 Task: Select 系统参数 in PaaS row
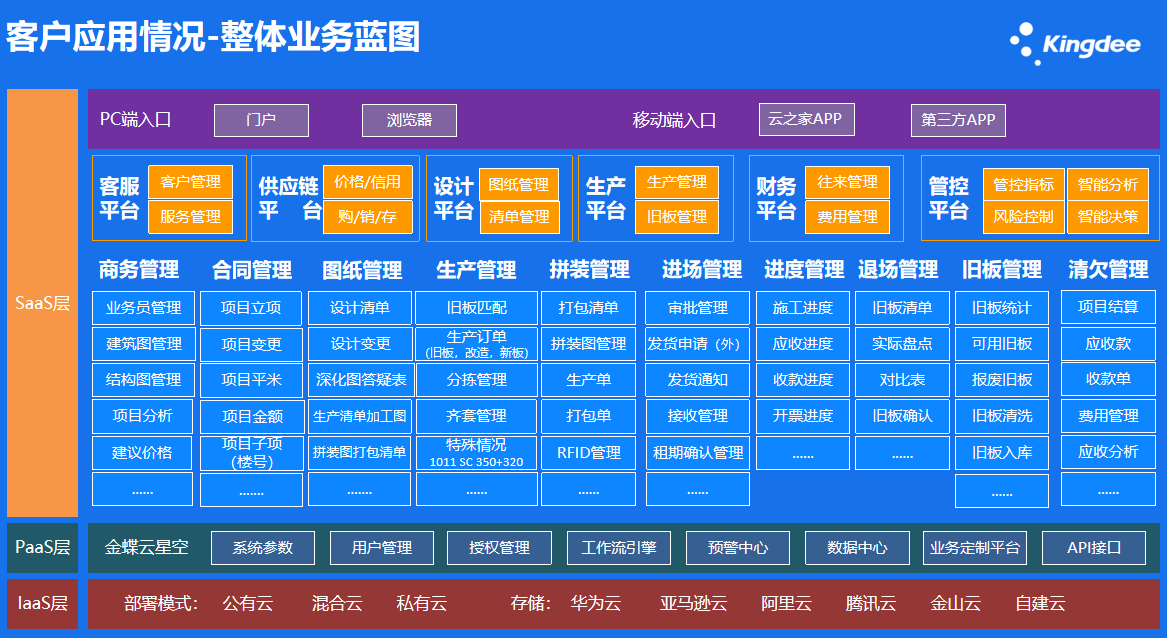point(263,548)
